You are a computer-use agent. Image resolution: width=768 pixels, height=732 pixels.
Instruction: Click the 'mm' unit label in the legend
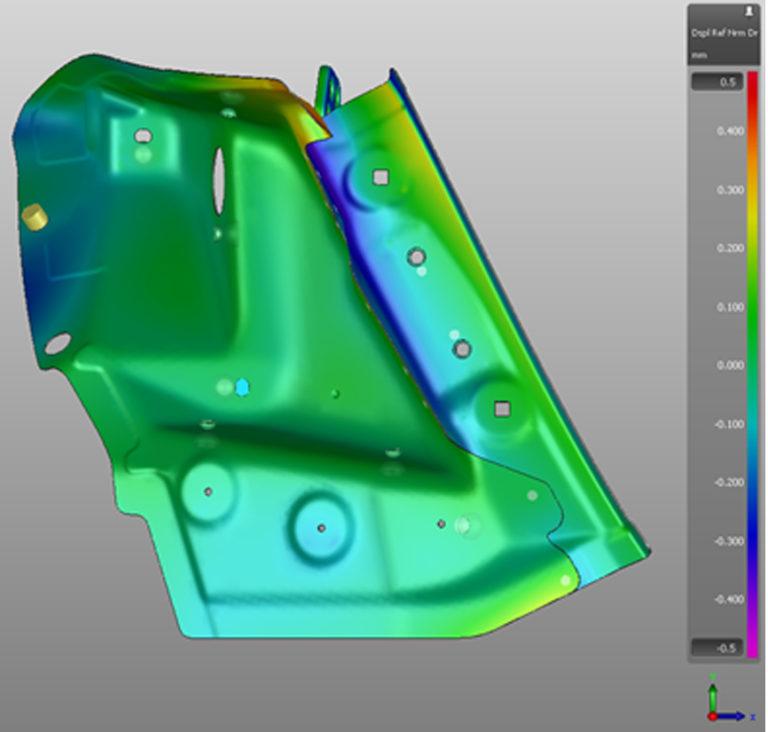tap(699, 55)
